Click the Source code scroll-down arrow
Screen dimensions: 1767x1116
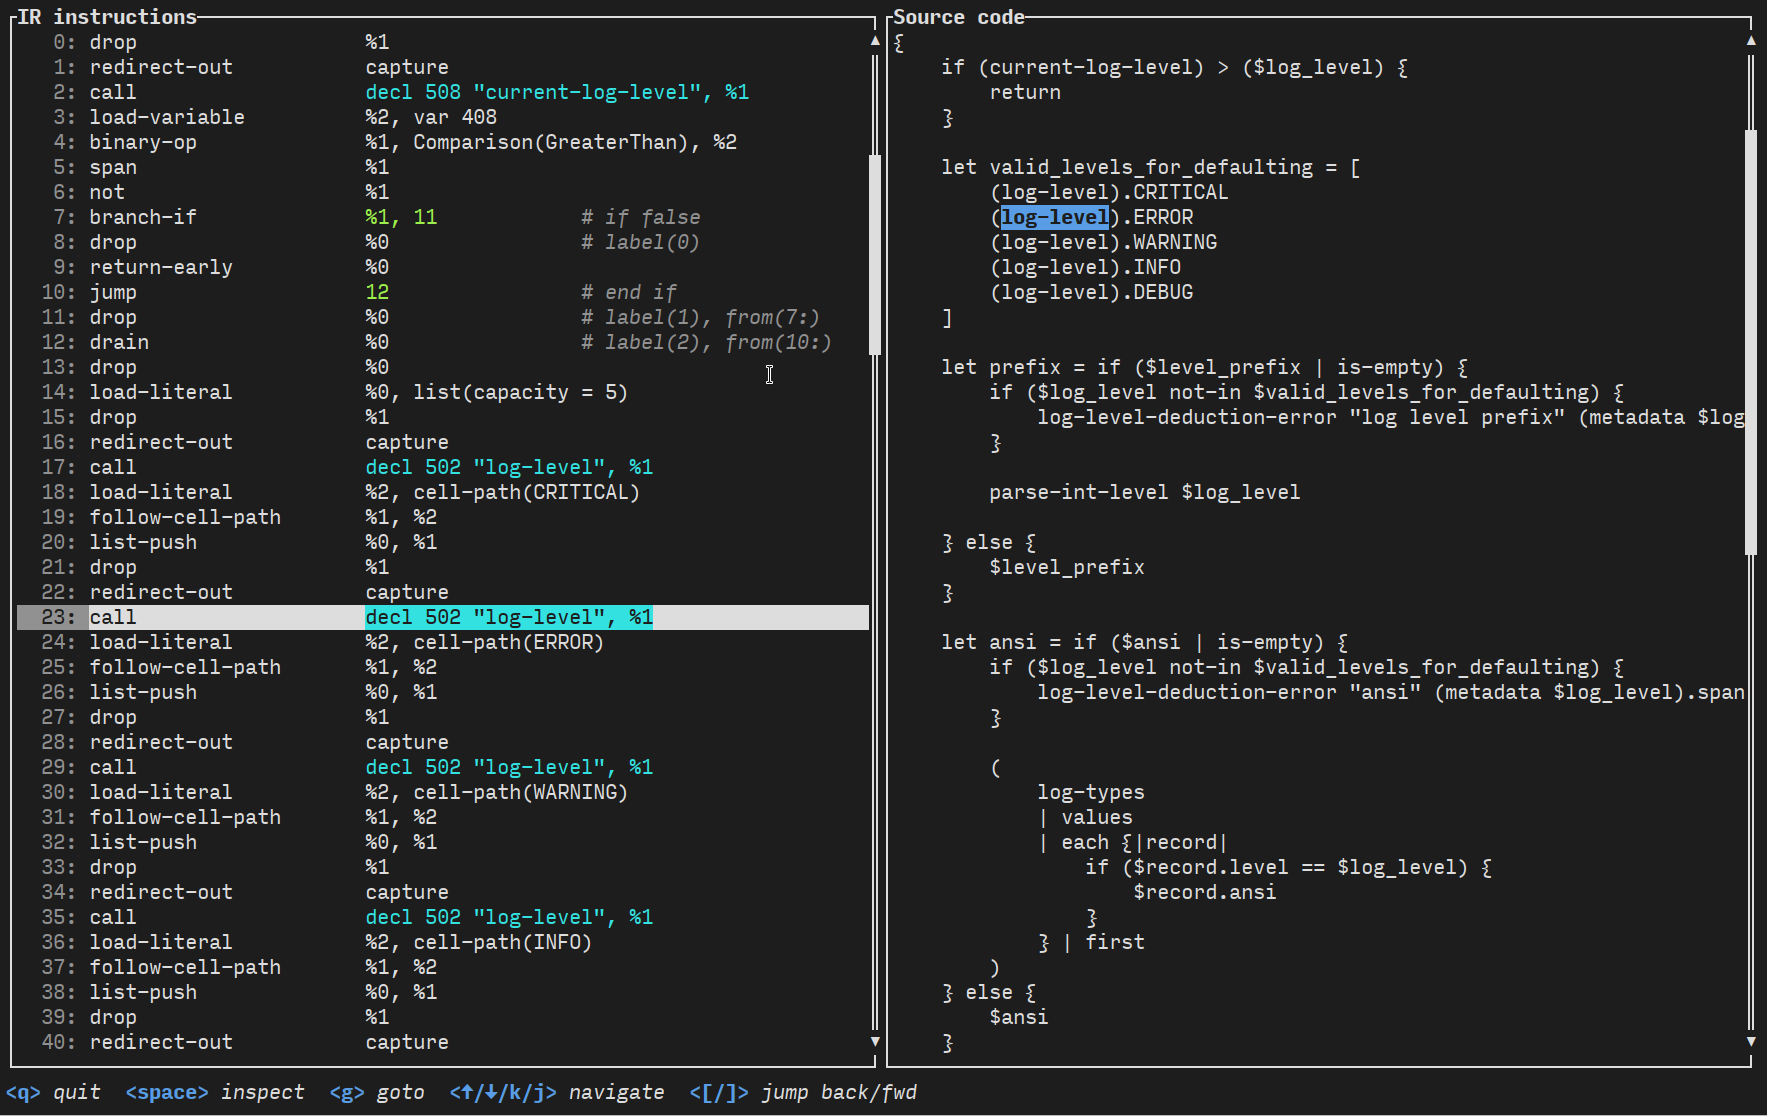1751,1042
